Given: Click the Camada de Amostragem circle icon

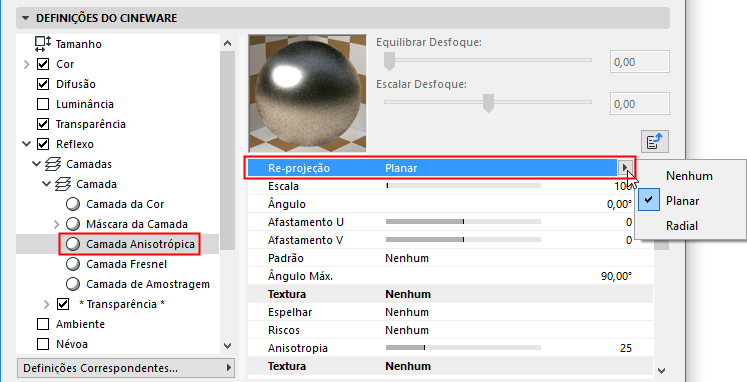Looking at the screenshot, I should (x=73, y=284).
